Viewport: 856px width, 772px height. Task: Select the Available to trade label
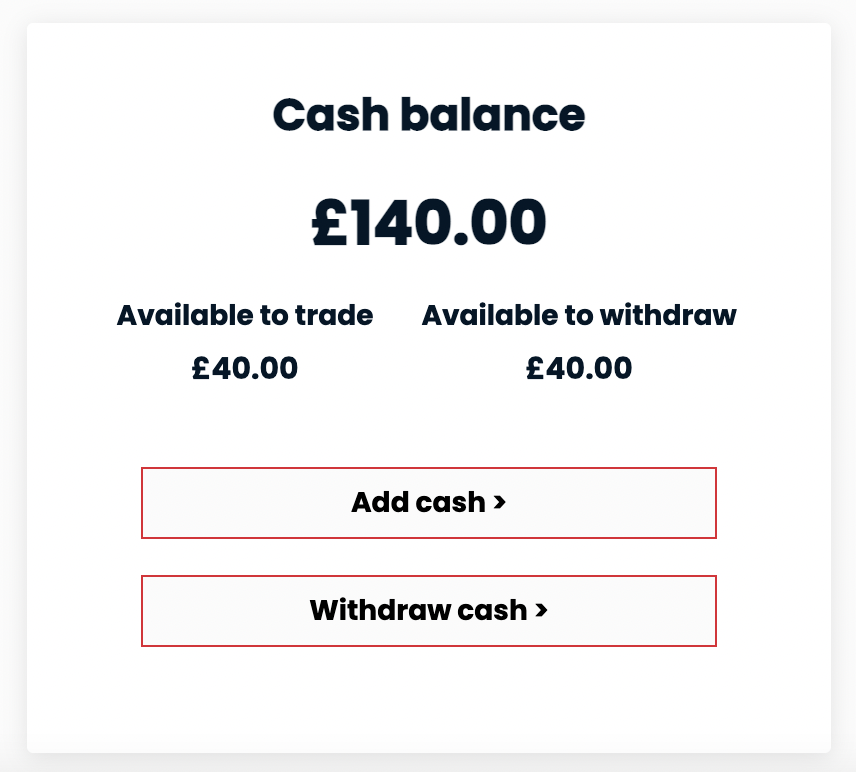click(245, 315)
